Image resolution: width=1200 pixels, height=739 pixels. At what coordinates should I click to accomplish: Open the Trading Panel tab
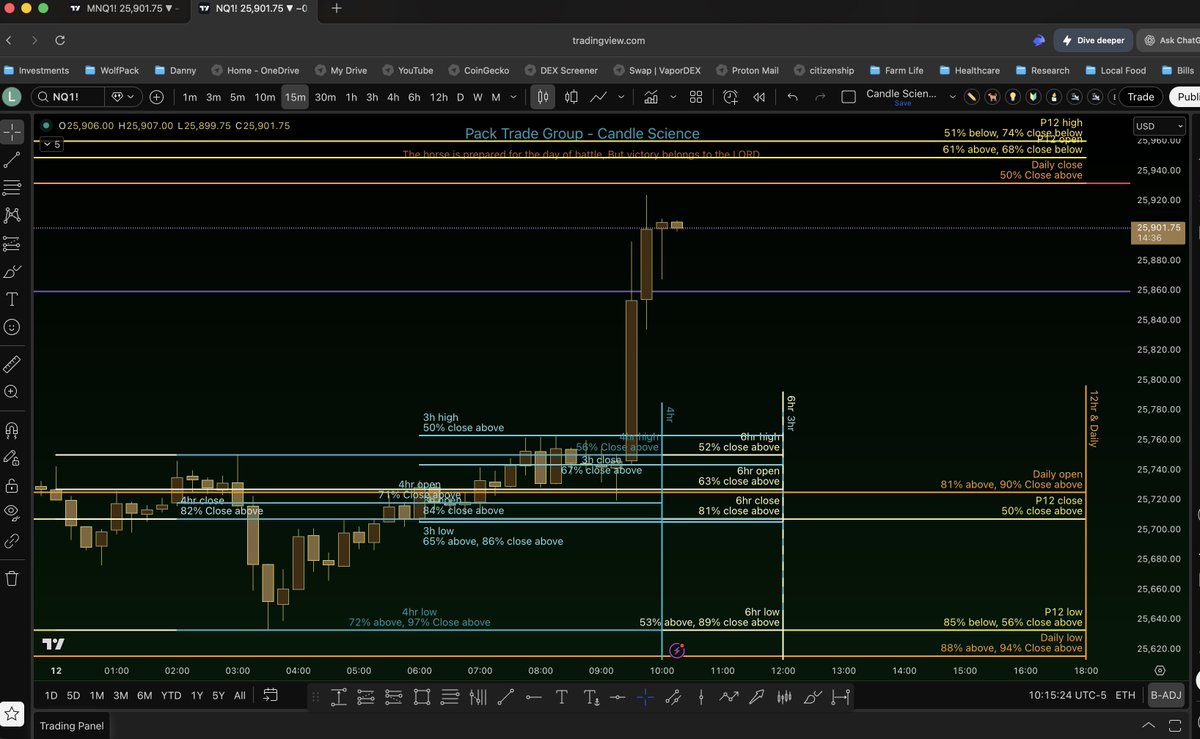[x=71, y=726]
